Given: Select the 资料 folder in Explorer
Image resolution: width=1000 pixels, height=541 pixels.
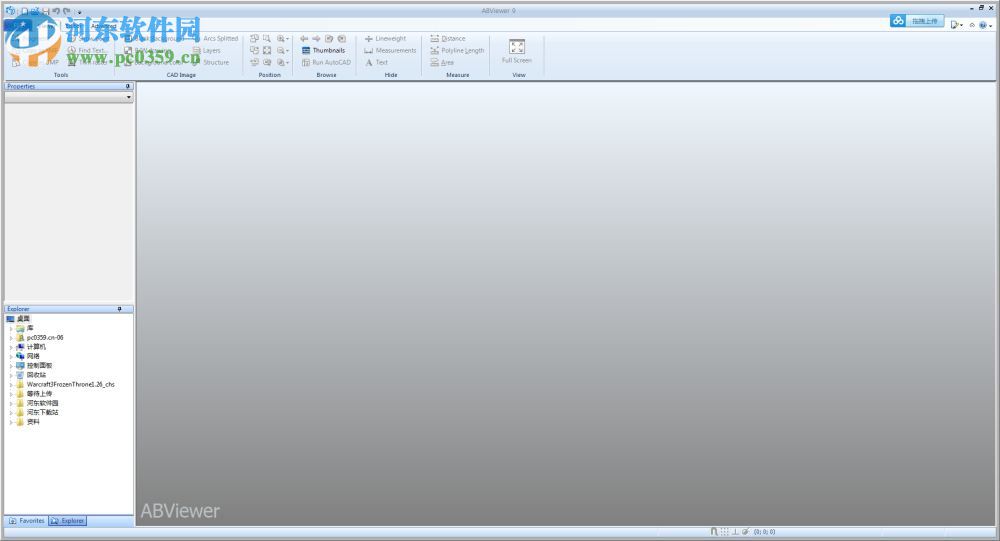Looking at the screenshot, I should click(x=33, y=422).
